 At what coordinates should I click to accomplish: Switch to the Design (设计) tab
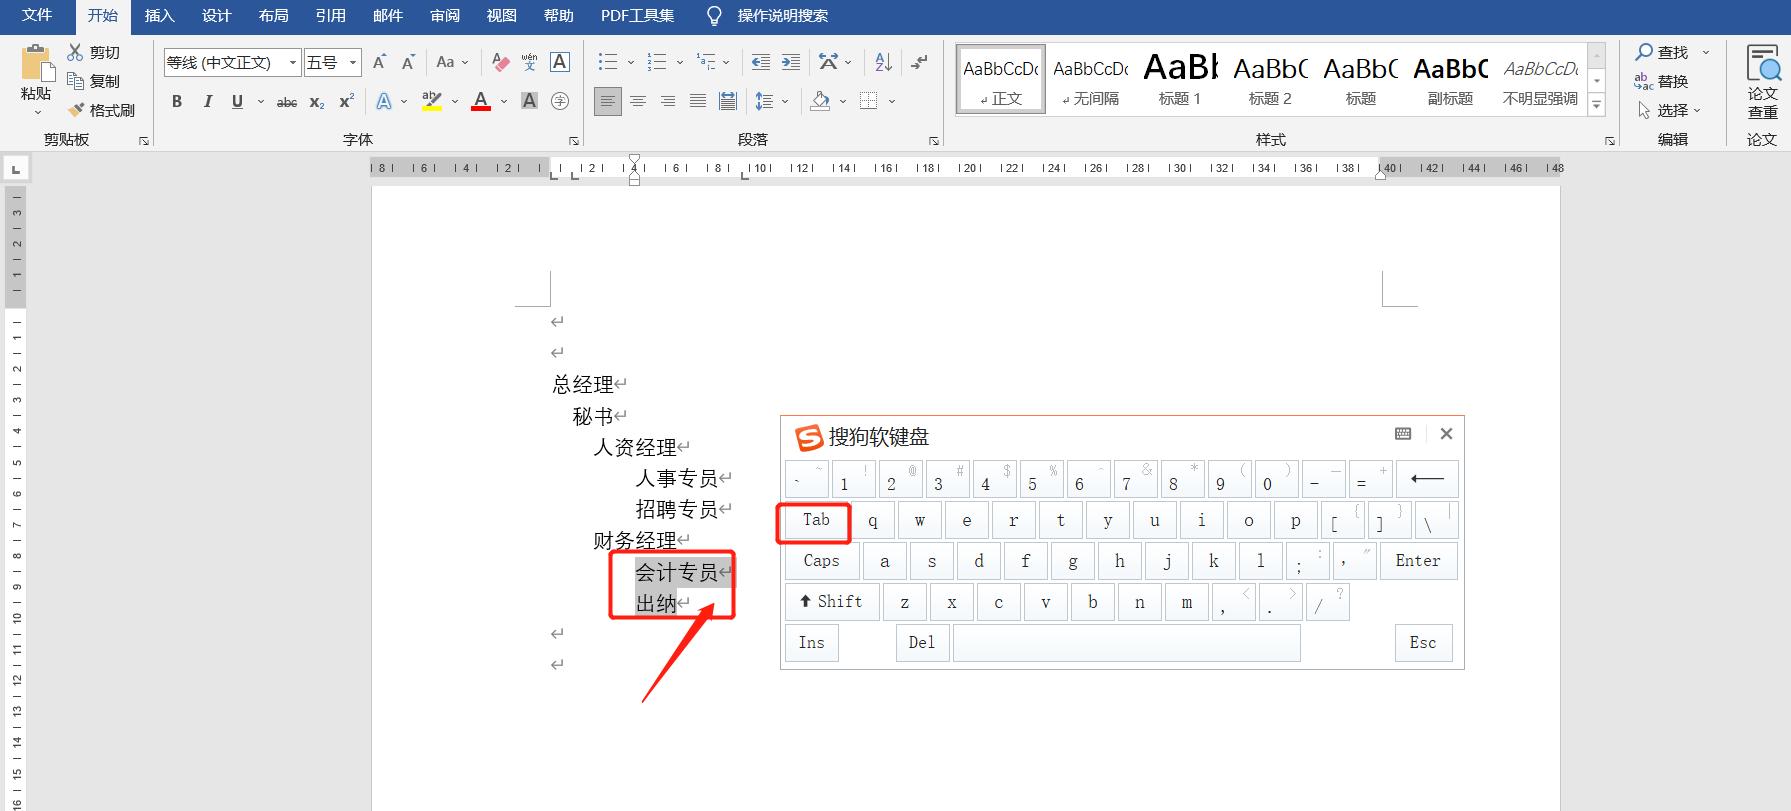click(x=216, y=16)
